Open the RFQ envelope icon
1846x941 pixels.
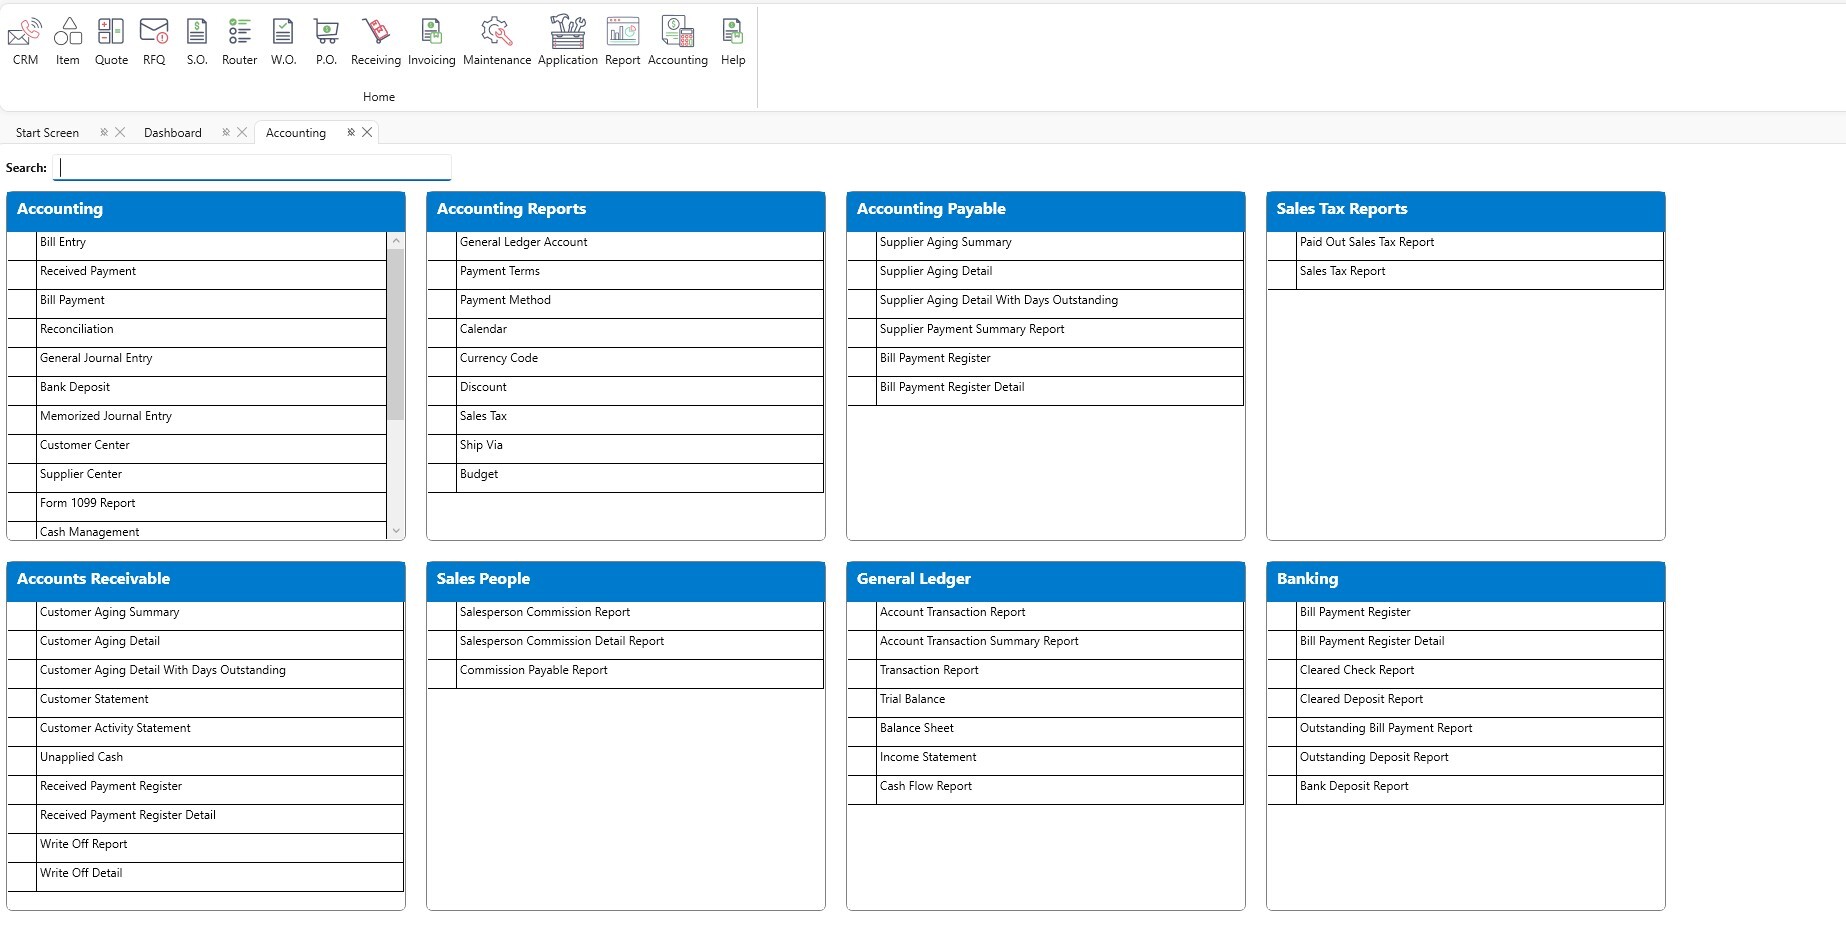tap(154, 33)
